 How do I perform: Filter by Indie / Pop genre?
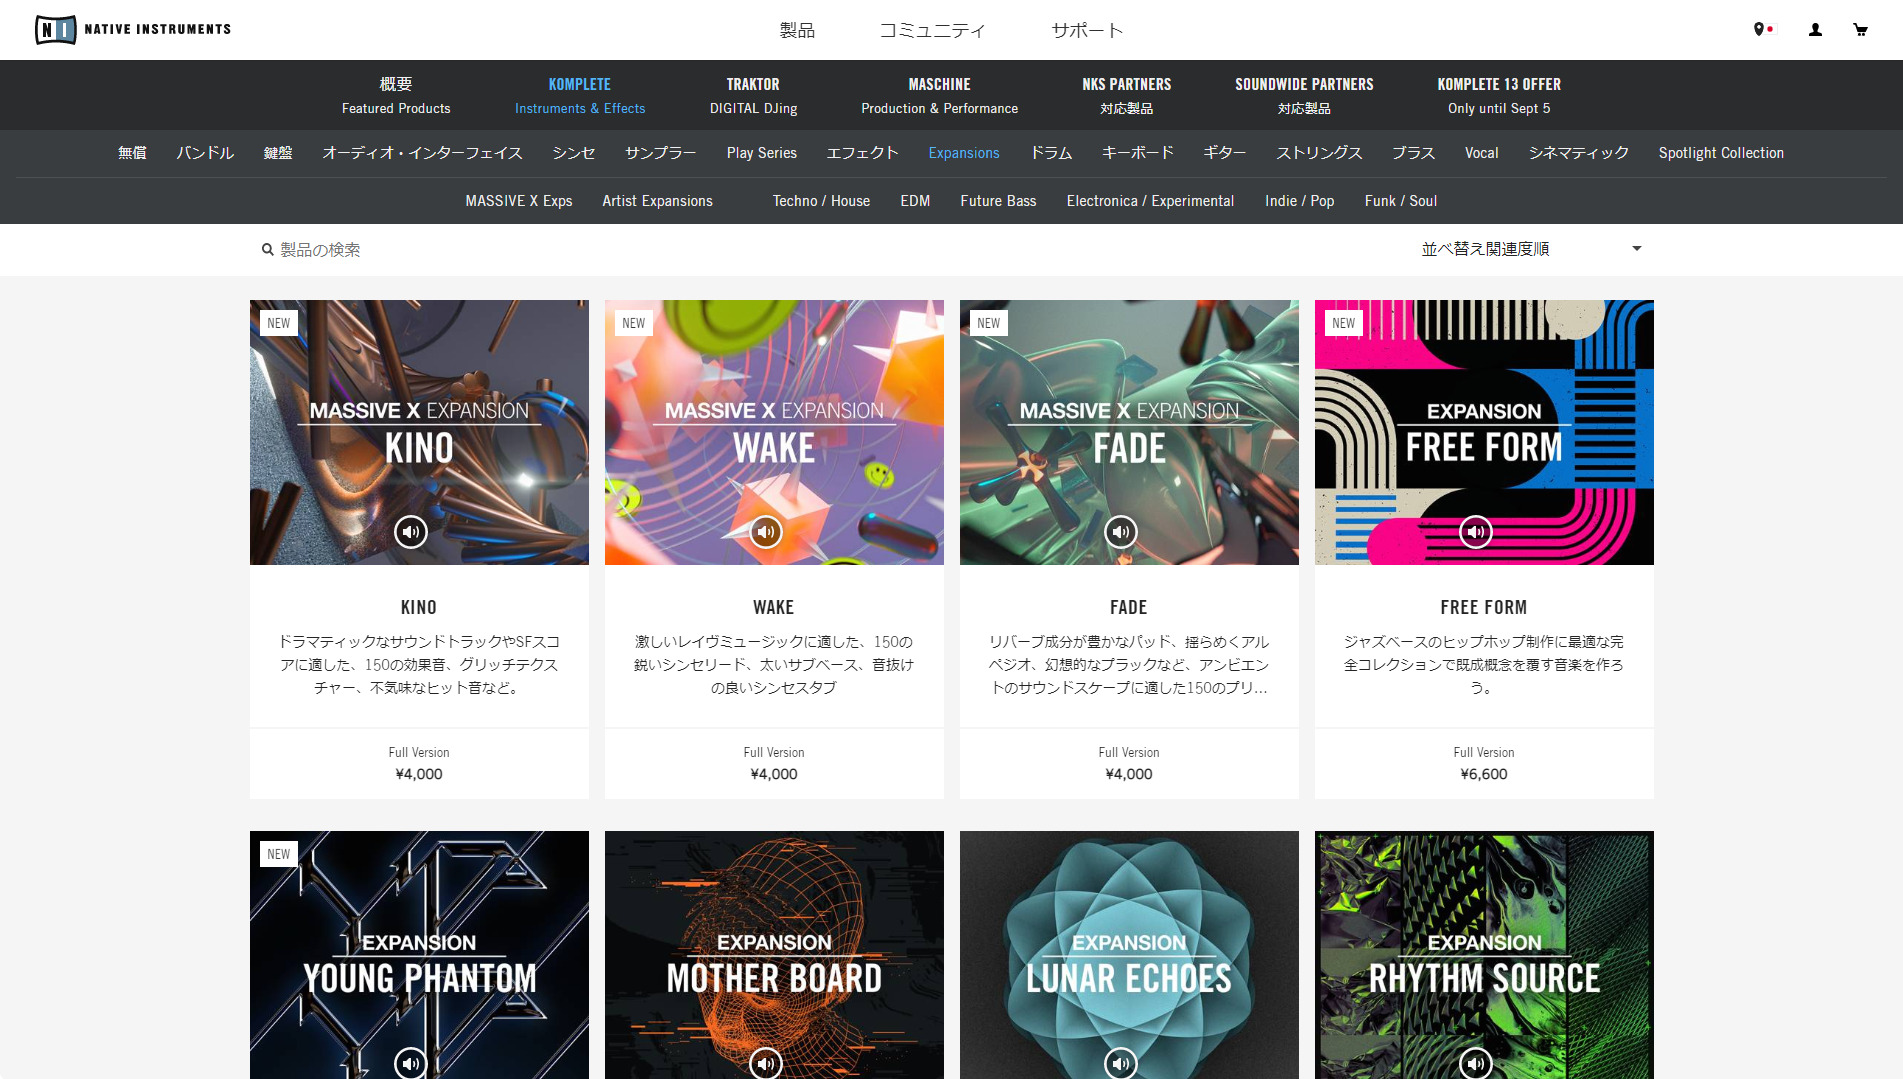[x=1299, y=201]
